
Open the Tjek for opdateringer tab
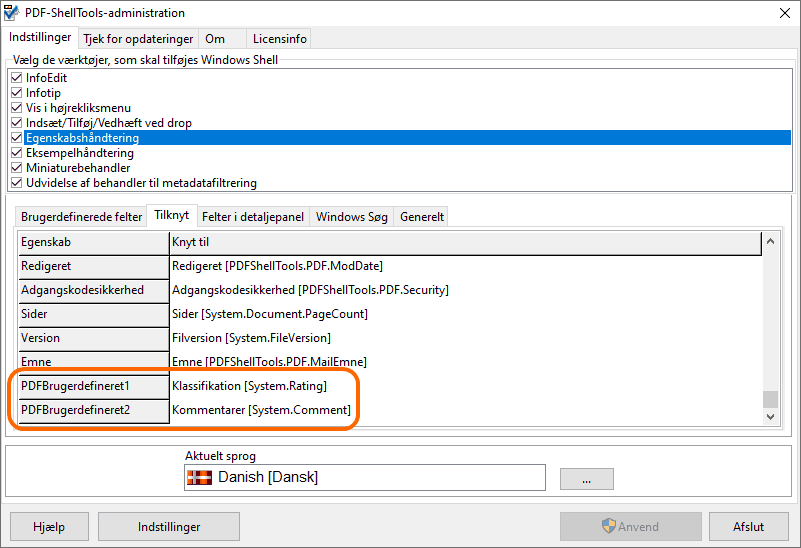pyautogui.click(x=138, y=39)
